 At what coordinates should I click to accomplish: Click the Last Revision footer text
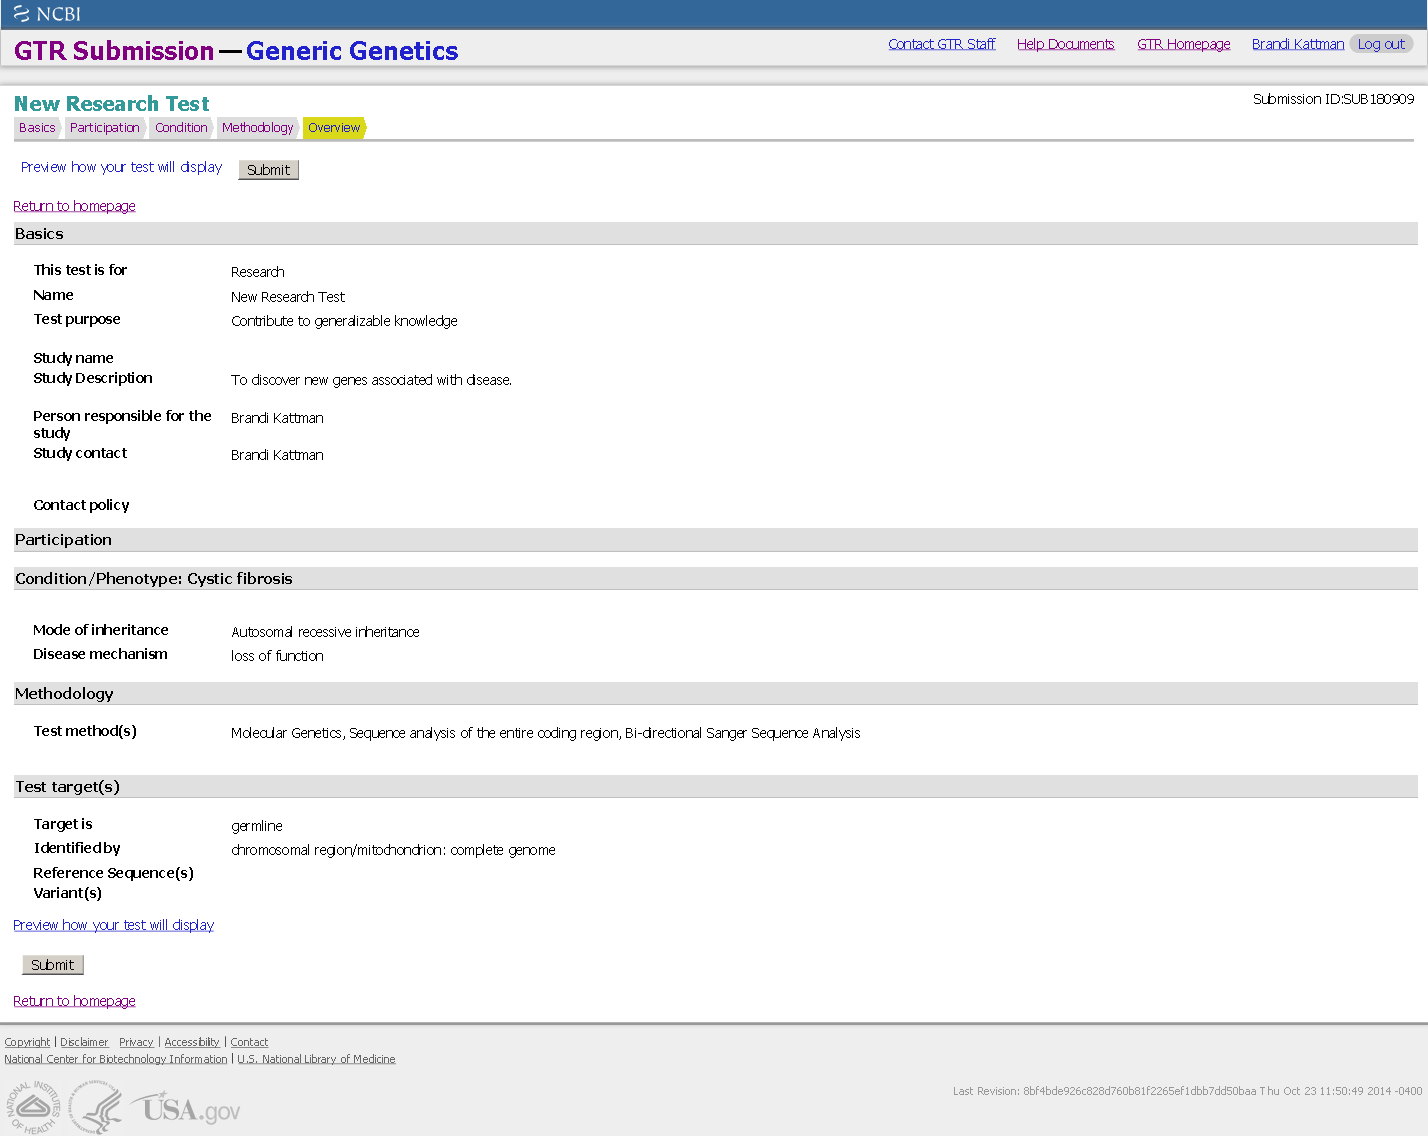point(1187,1091)
